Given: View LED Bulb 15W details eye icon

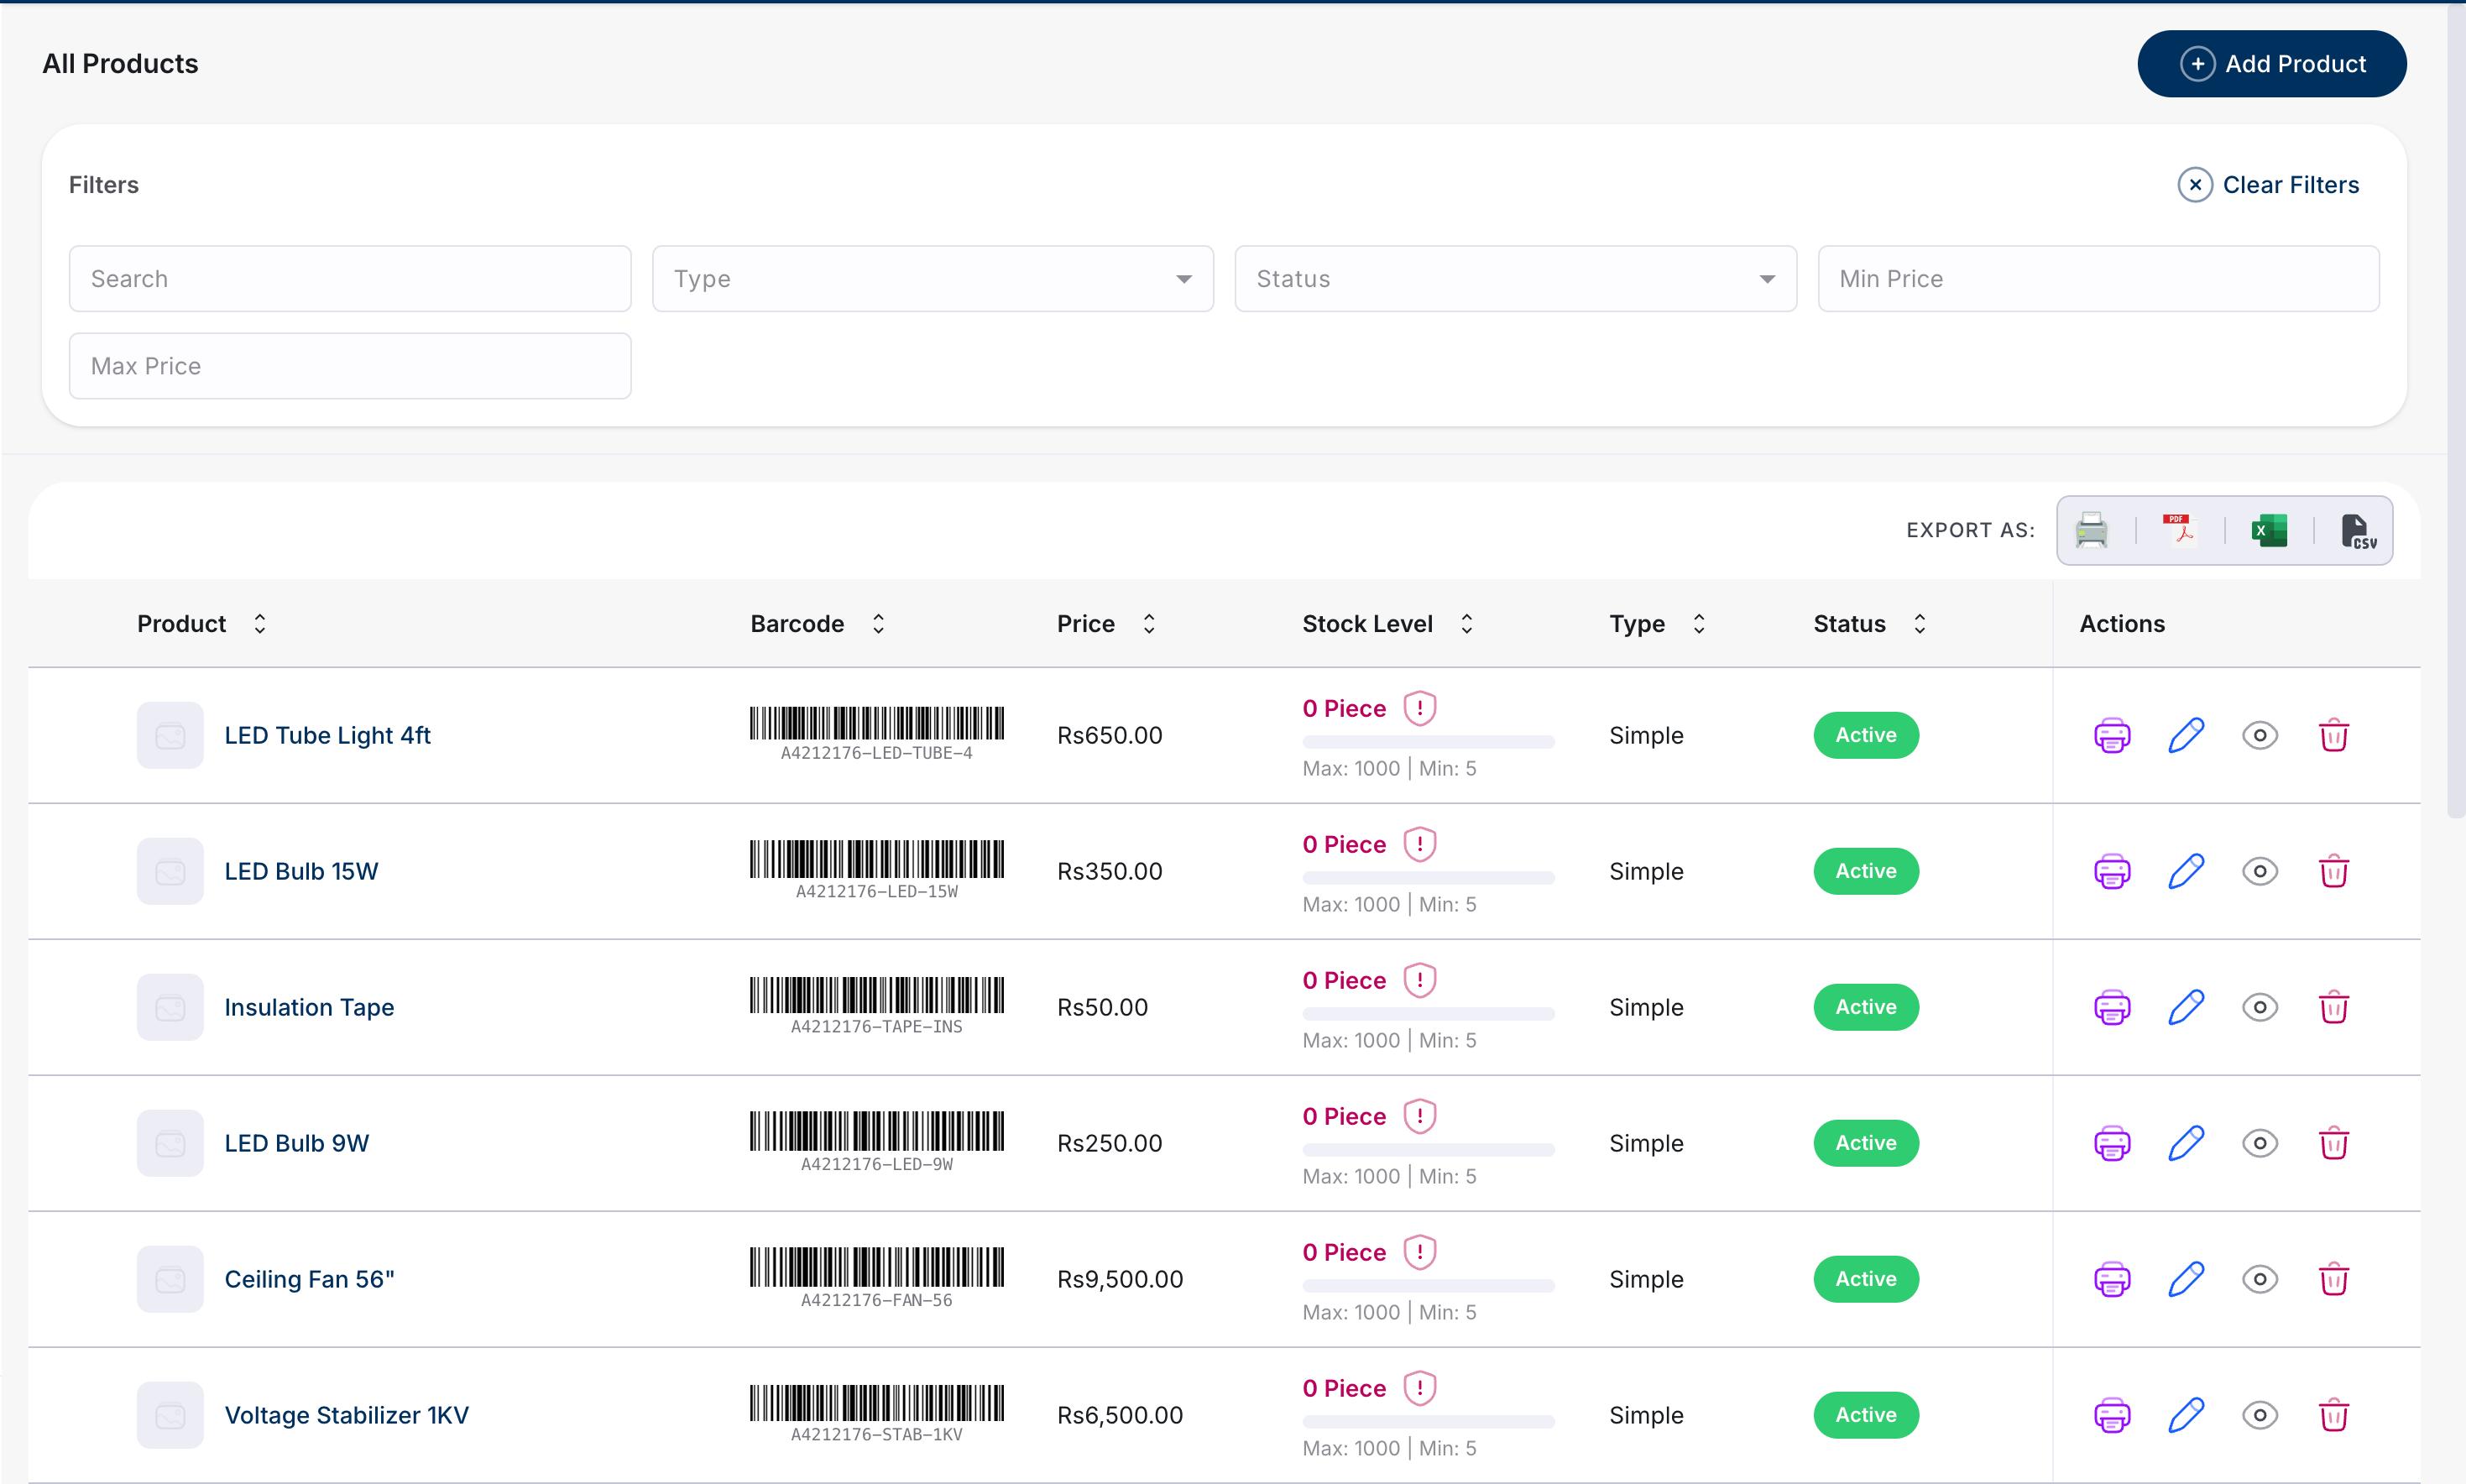Looking at the screenshot, I should pyautogui.click(x=2259, y=872).
